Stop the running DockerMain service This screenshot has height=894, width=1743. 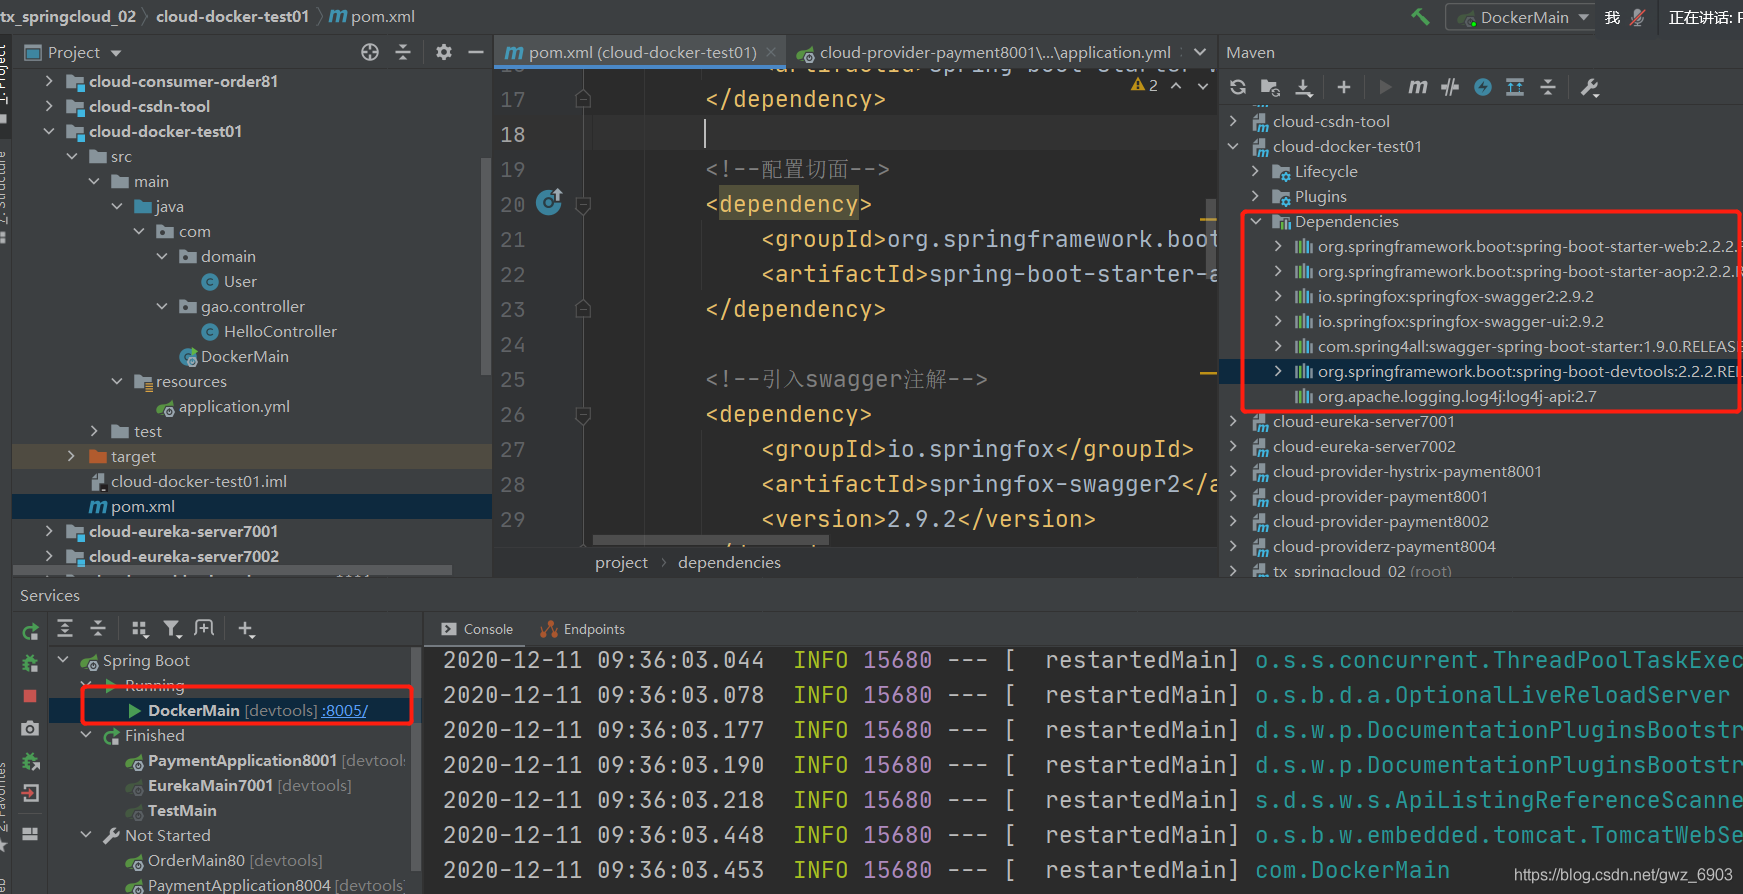[x=30, y=695]
